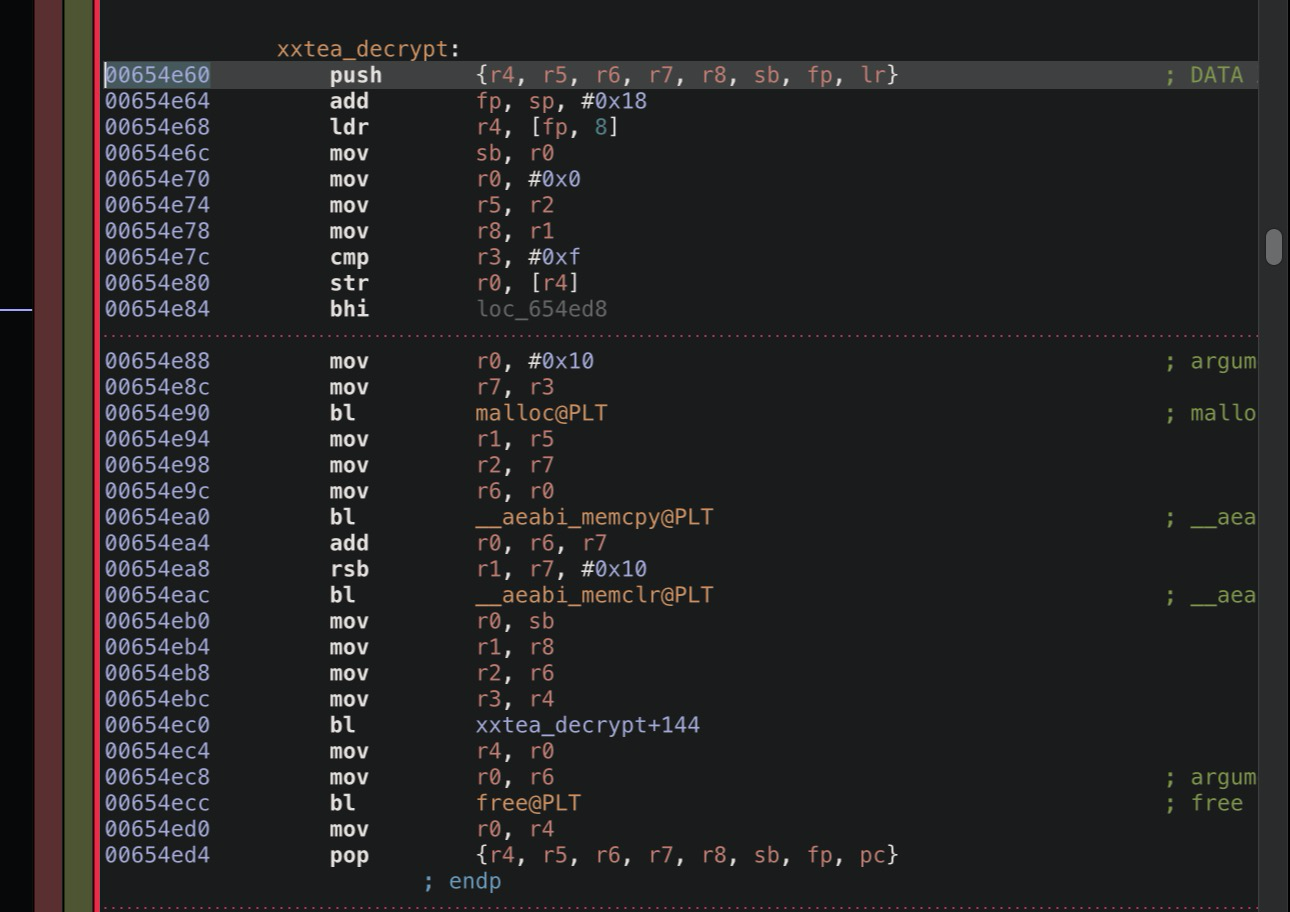Select address 00654e74

click(158, 205)
